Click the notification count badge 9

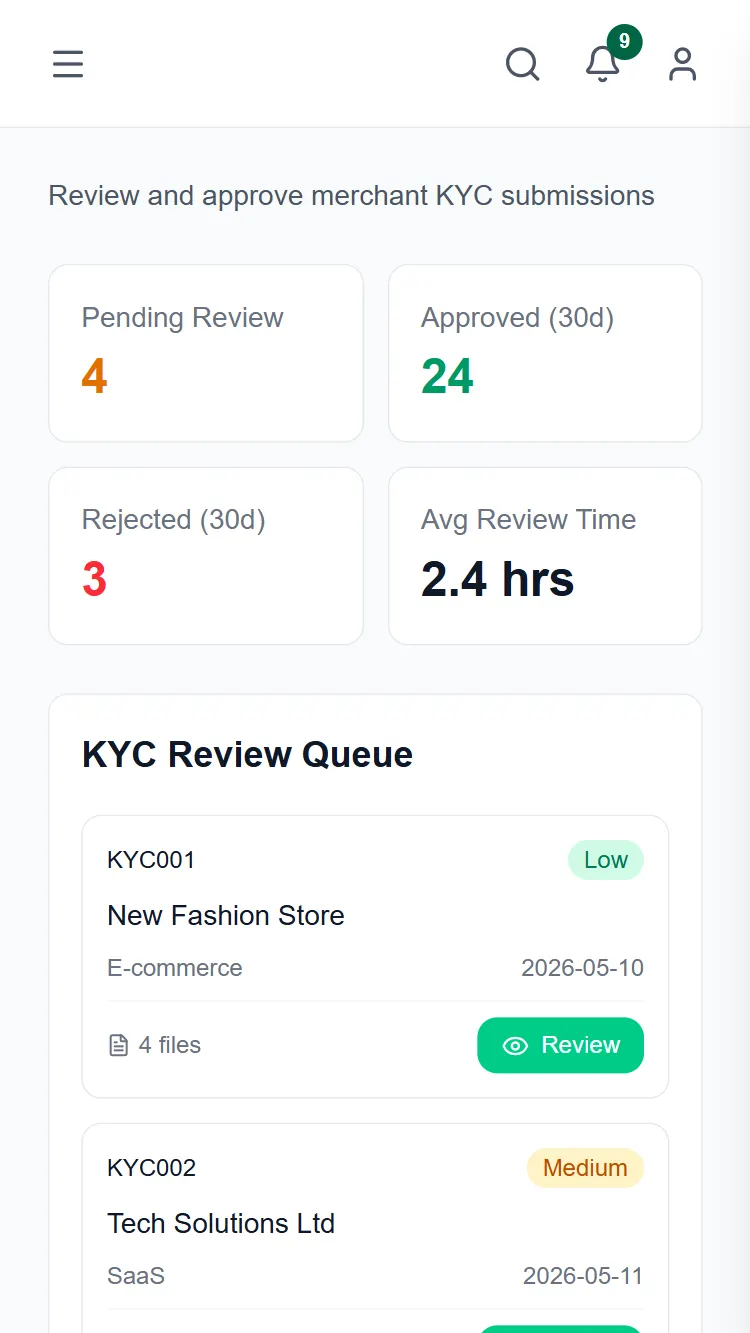tap(624, 41)
